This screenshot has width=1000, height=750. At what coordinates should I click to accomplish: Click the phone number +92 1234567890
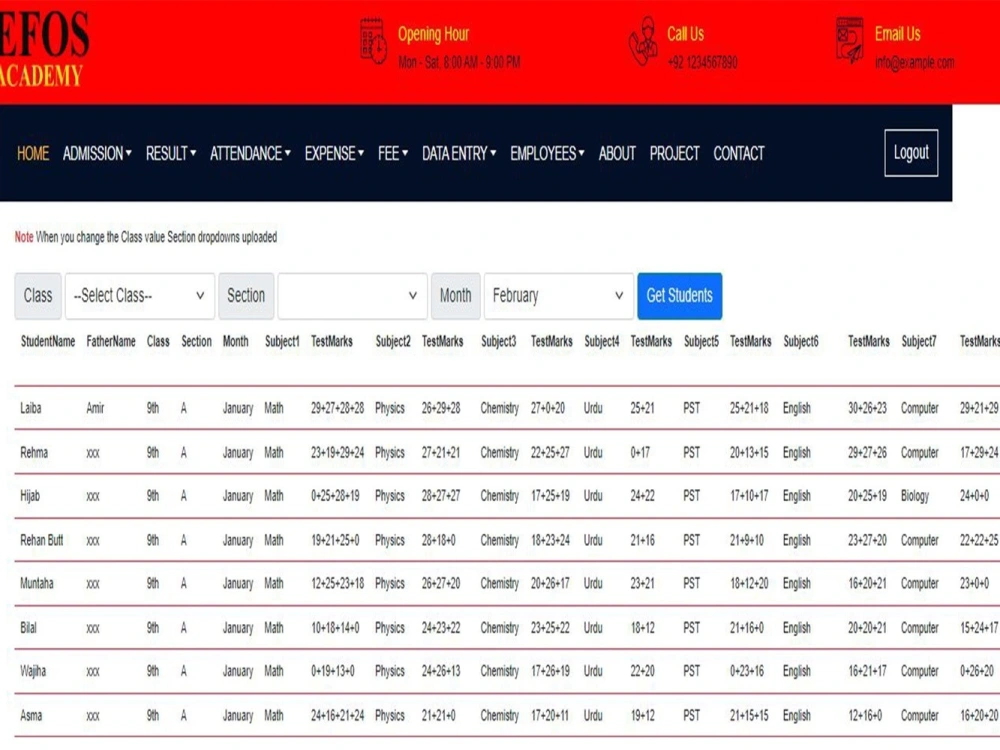703,62
